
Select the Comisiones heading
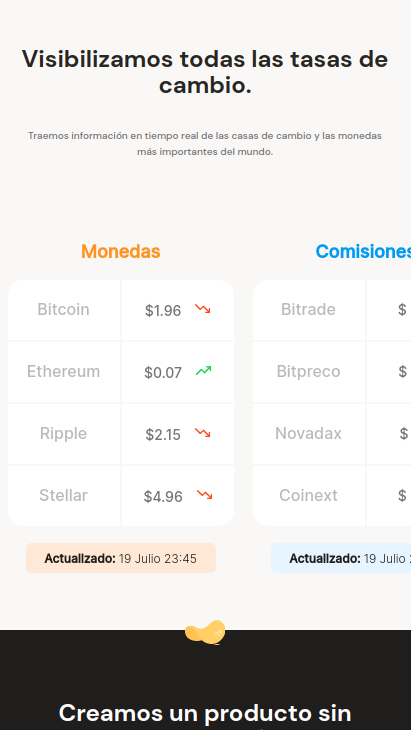click(x=363, y=251)
